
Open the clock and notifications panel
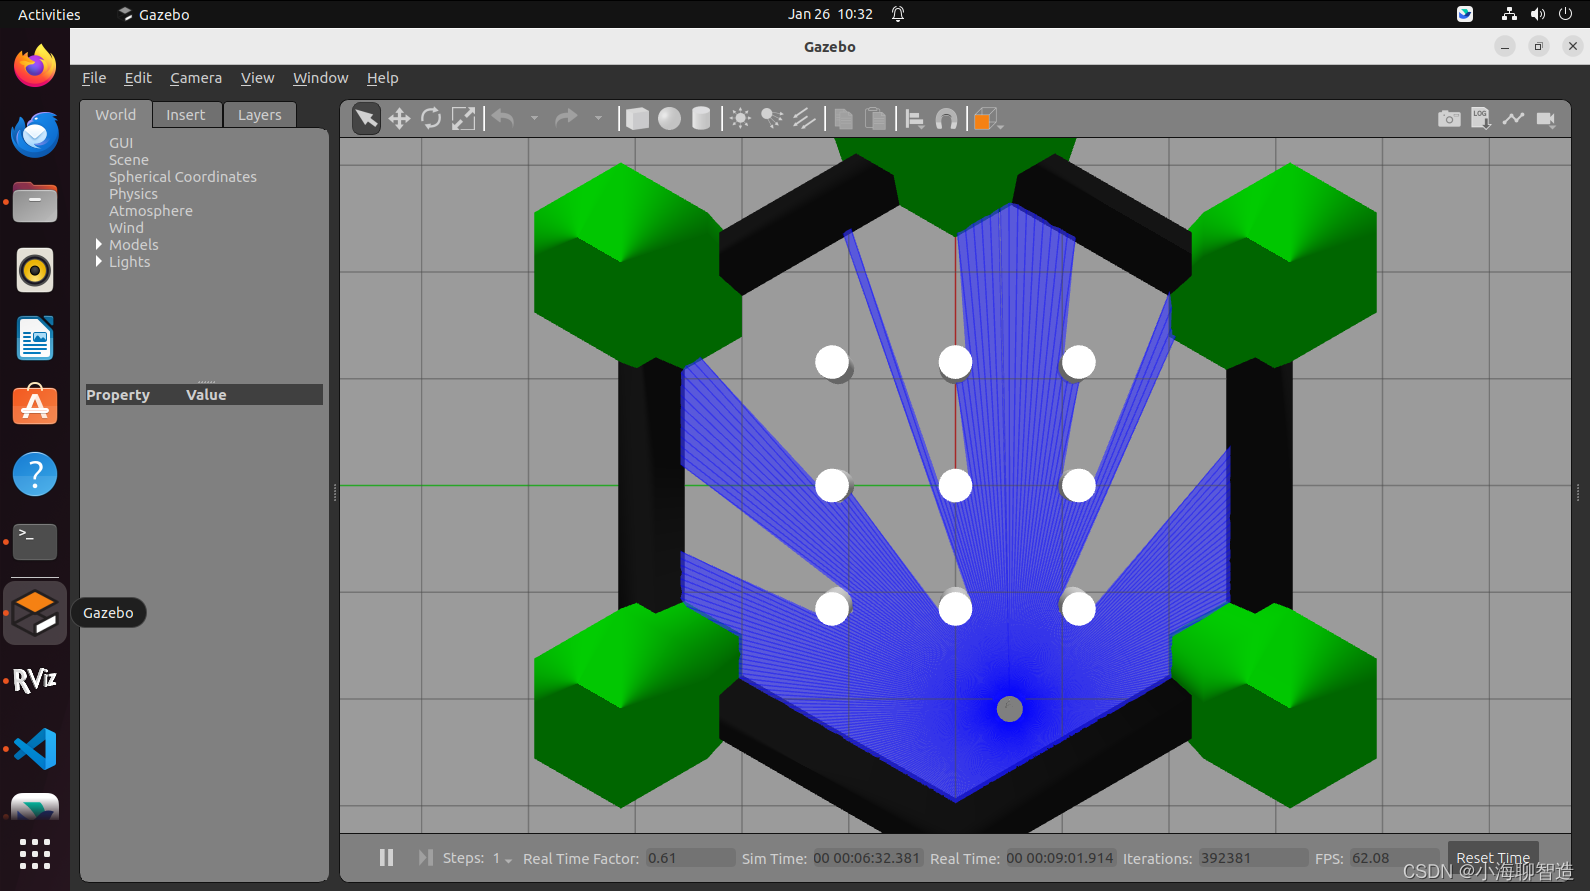(x=830, y=14)
